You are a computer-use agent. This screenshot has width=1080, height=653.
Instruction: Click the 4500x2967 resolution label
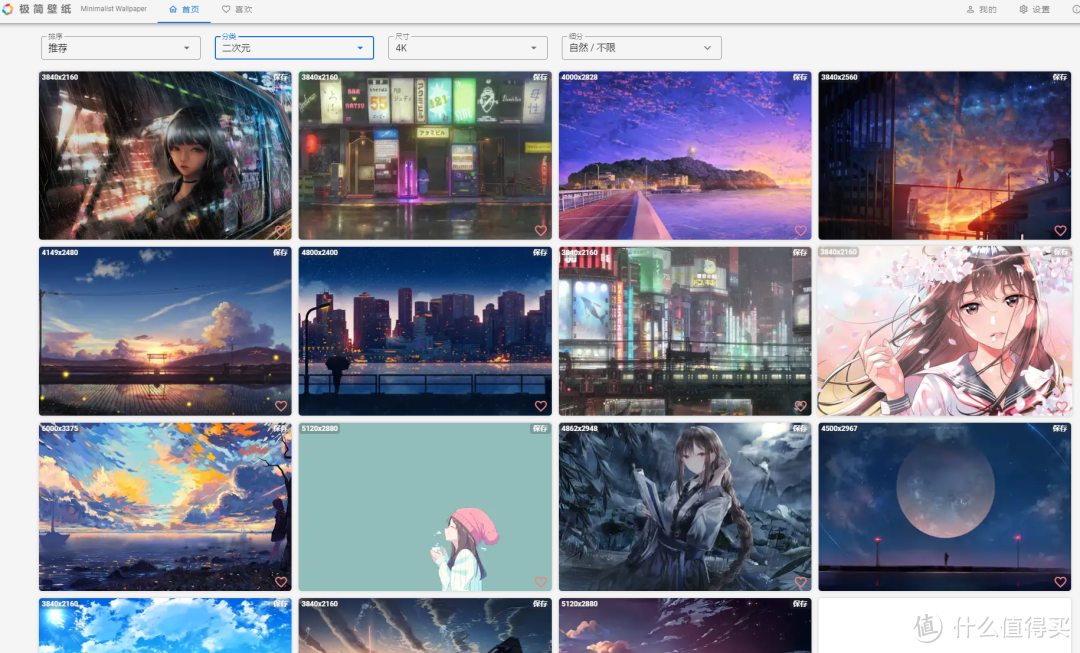839,428
